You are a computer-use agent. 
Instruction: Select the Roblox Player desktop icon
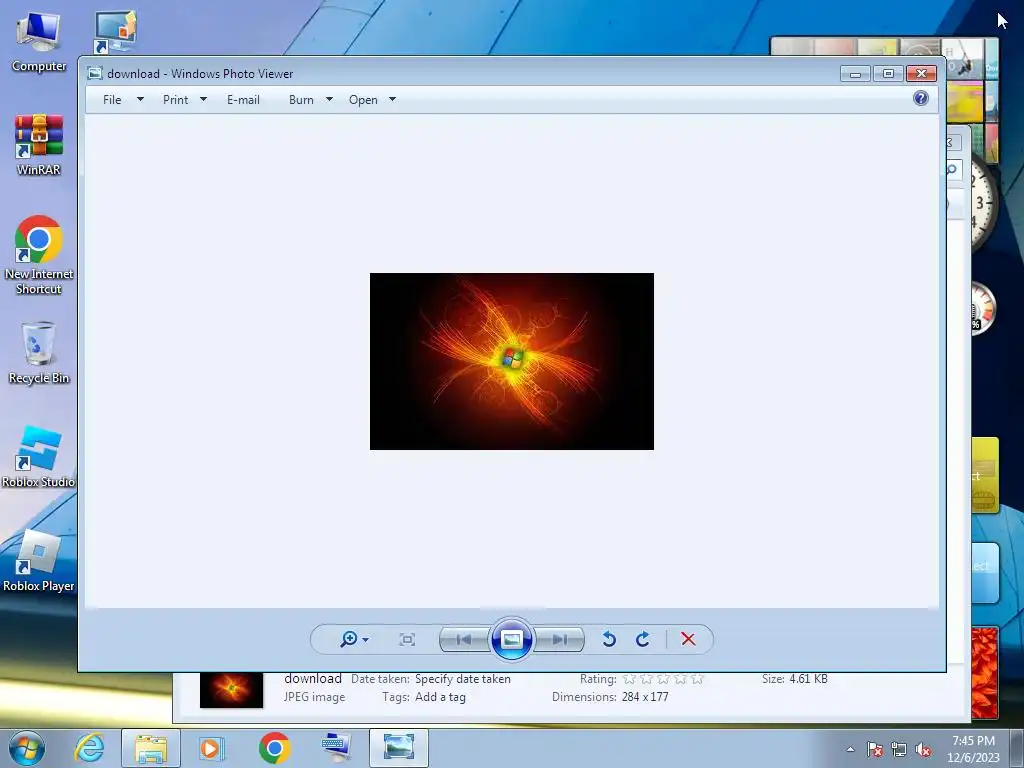coord(39,560)
